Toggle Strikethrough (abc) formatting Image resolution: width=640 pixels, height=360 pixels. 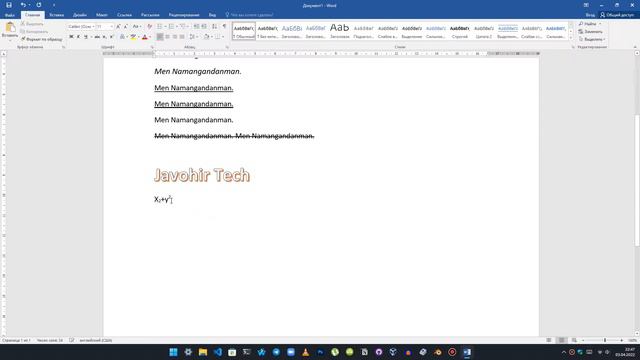(97, 37)
